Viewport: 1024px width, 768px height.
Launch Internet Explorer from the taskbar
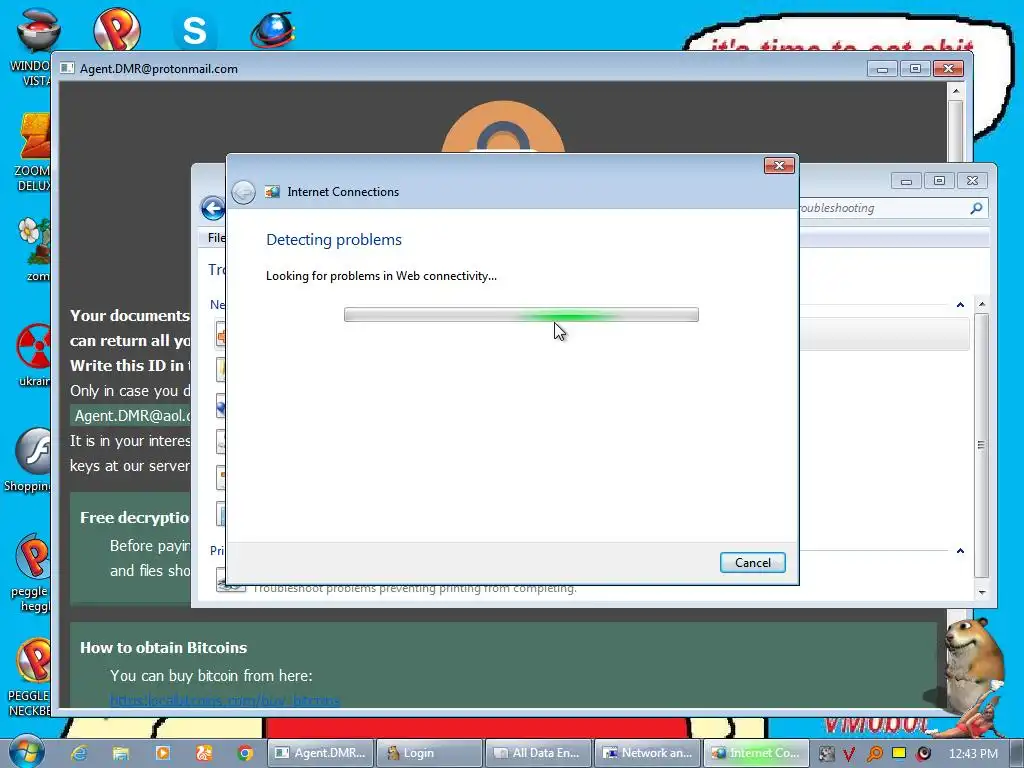tap(79, 754)
